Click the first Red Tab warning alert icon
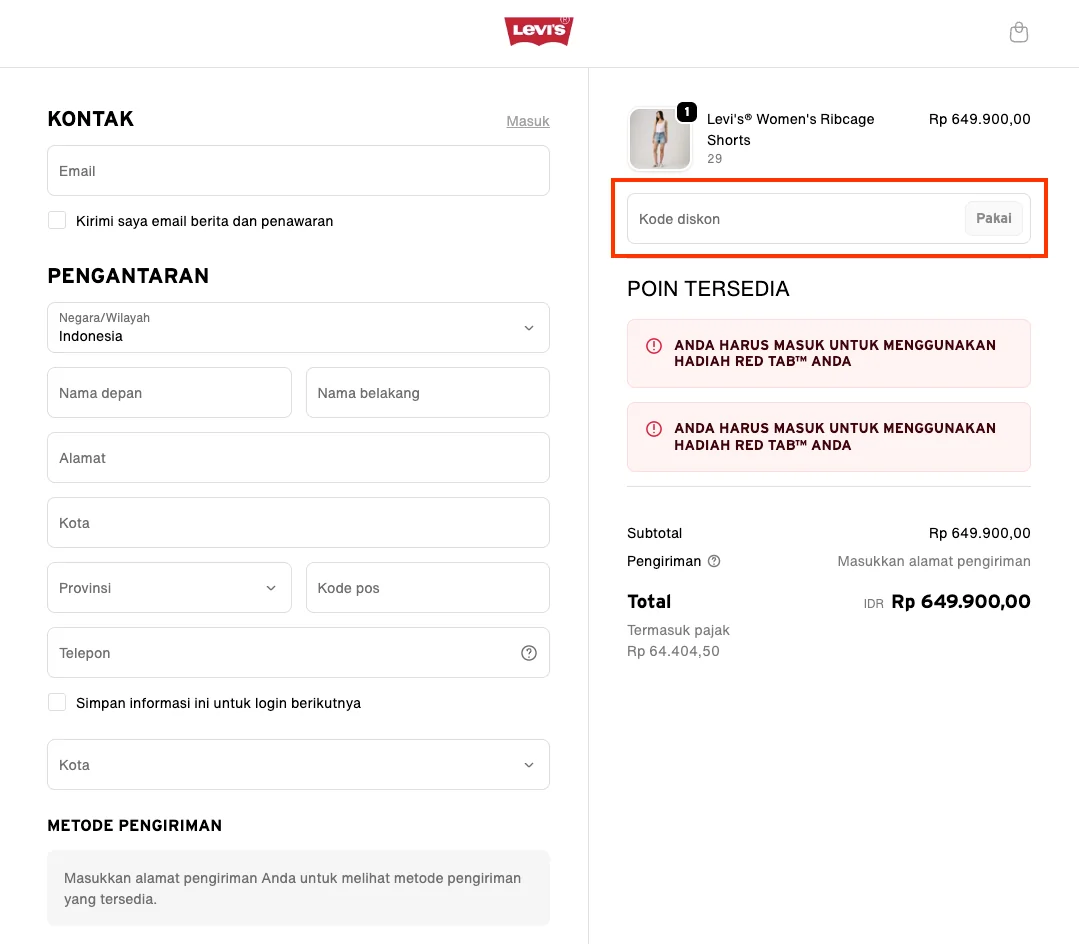 [654, 346]
